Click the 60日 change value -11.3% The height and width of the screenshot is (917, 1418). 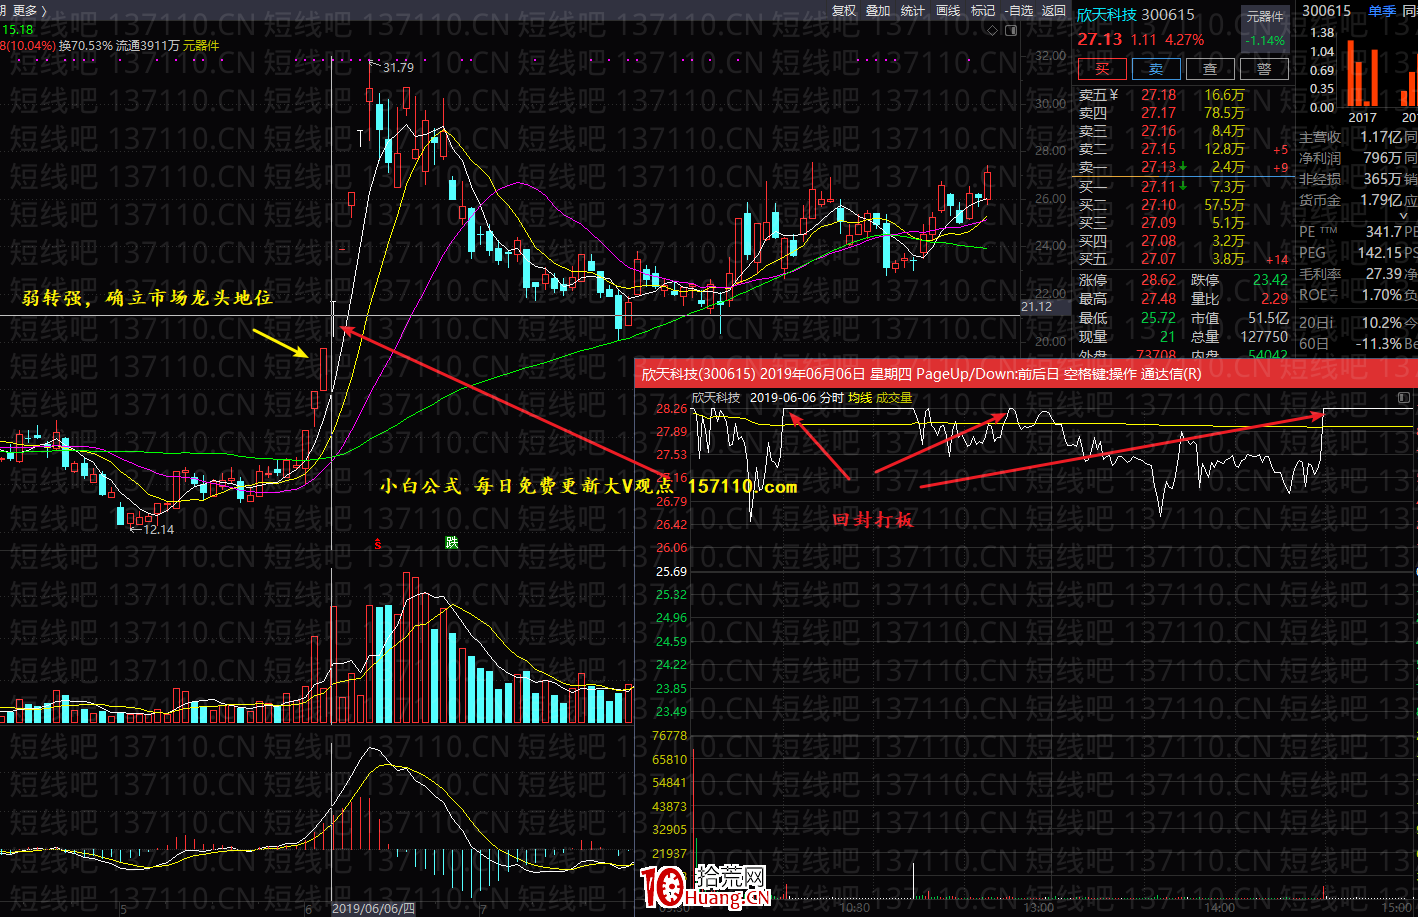tap(1379, 343)
